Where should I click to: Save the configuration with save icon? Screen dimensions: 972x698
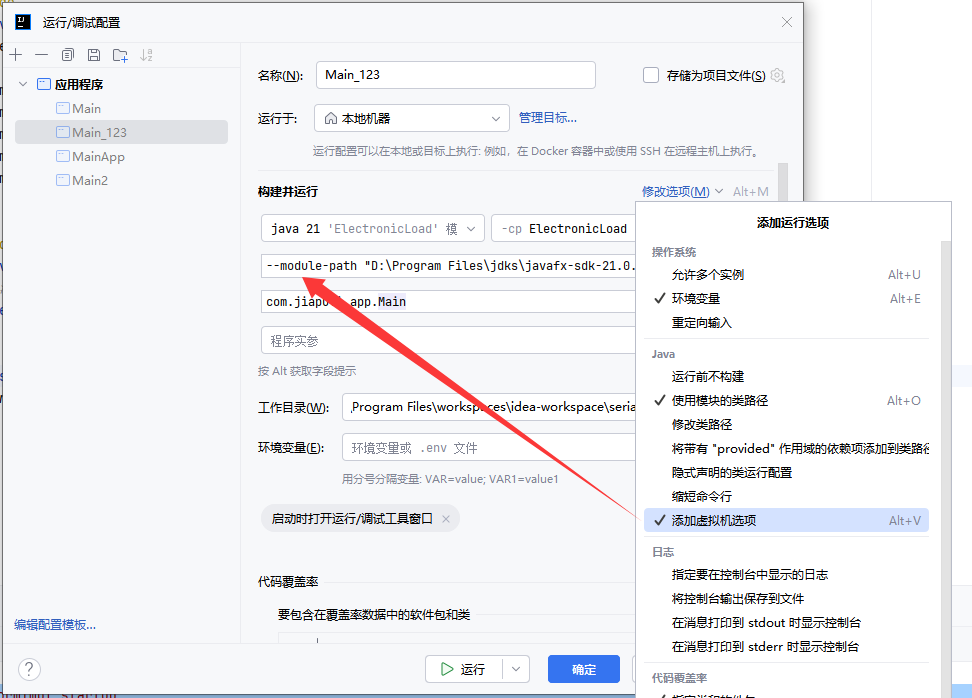point(93,55)
